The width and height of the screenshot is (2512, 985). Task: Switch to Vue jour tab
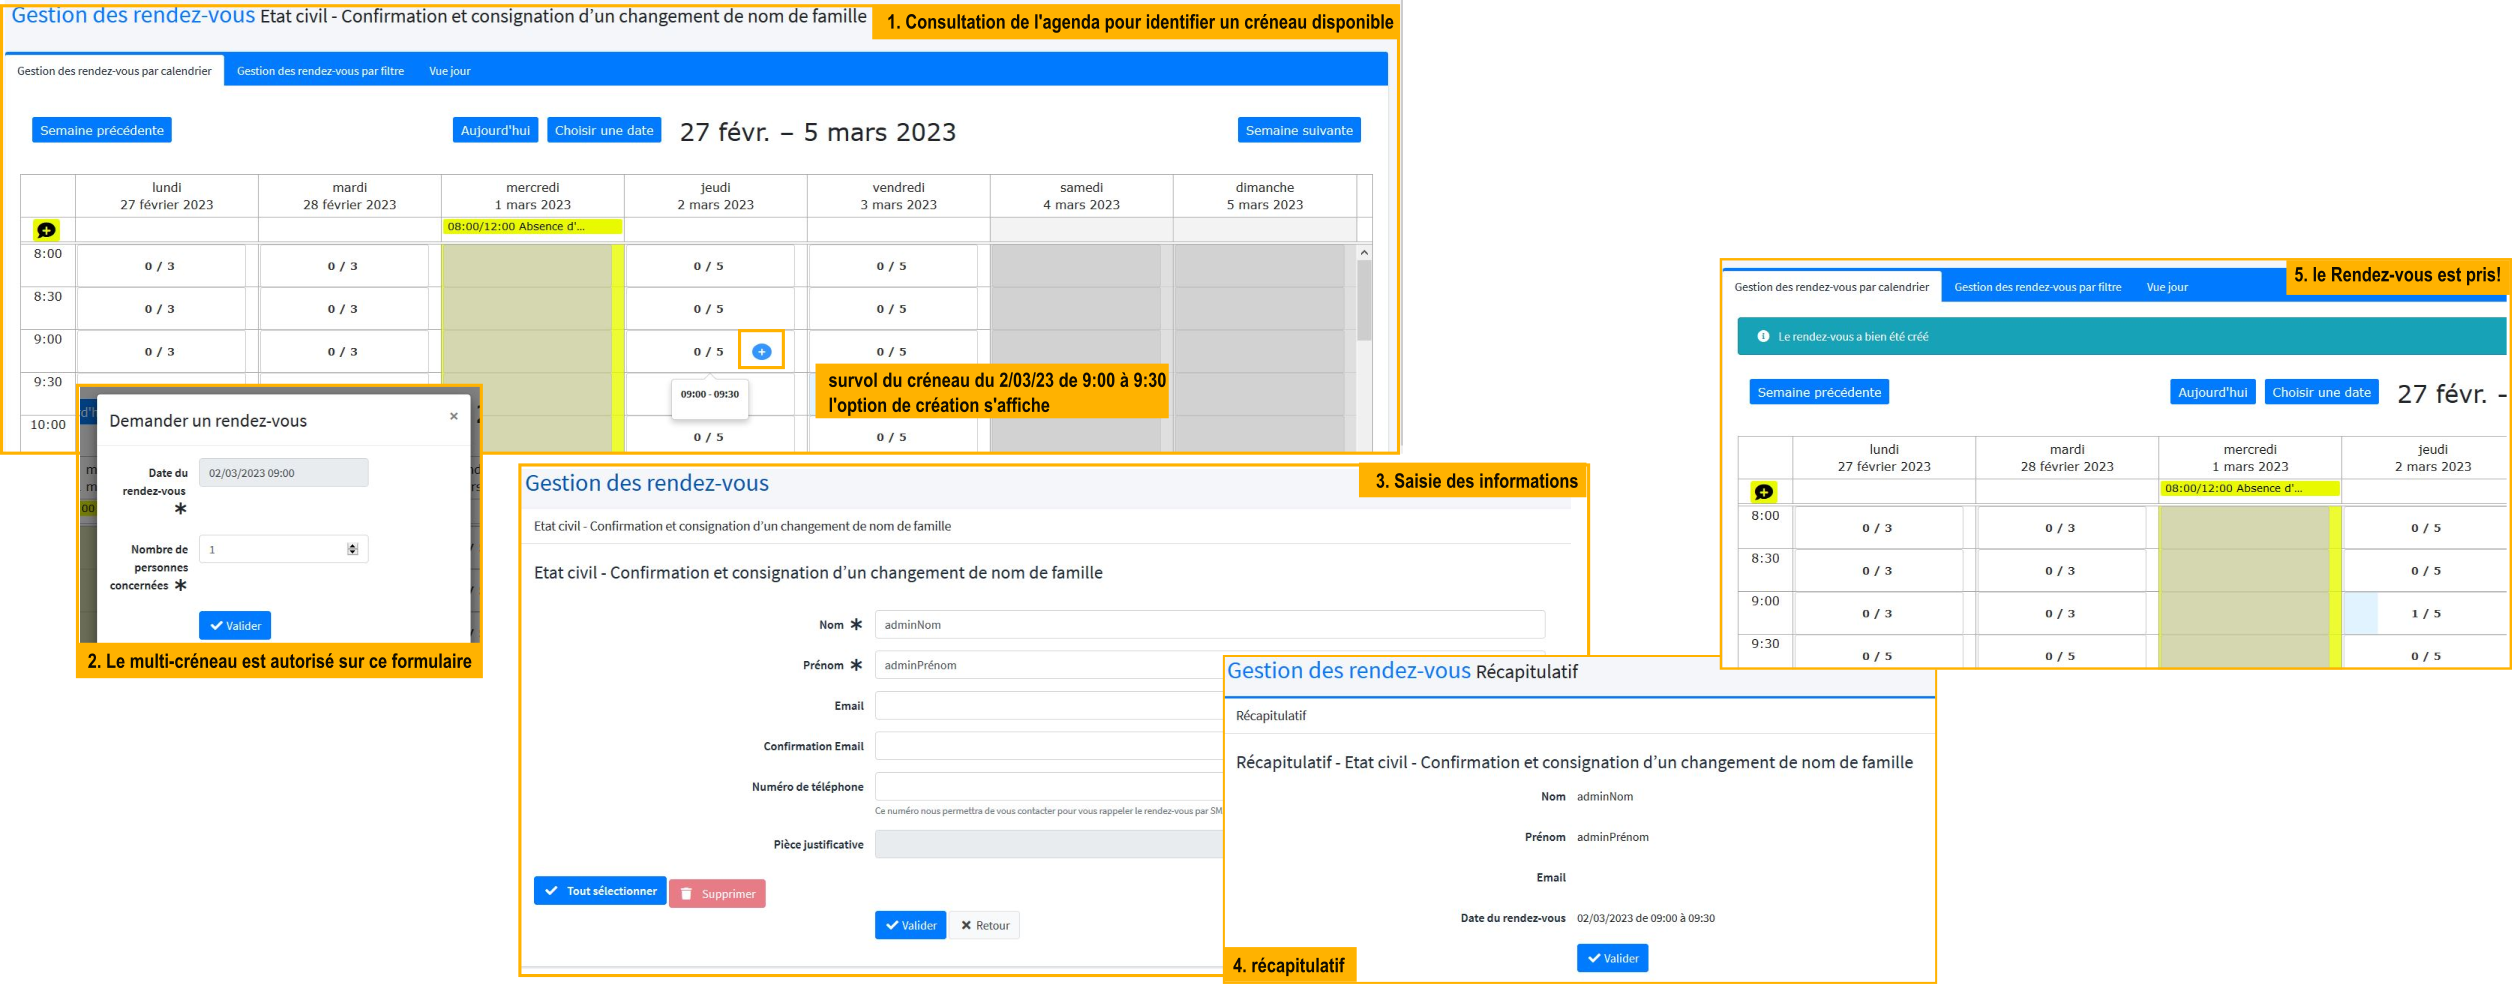point(449,71)
